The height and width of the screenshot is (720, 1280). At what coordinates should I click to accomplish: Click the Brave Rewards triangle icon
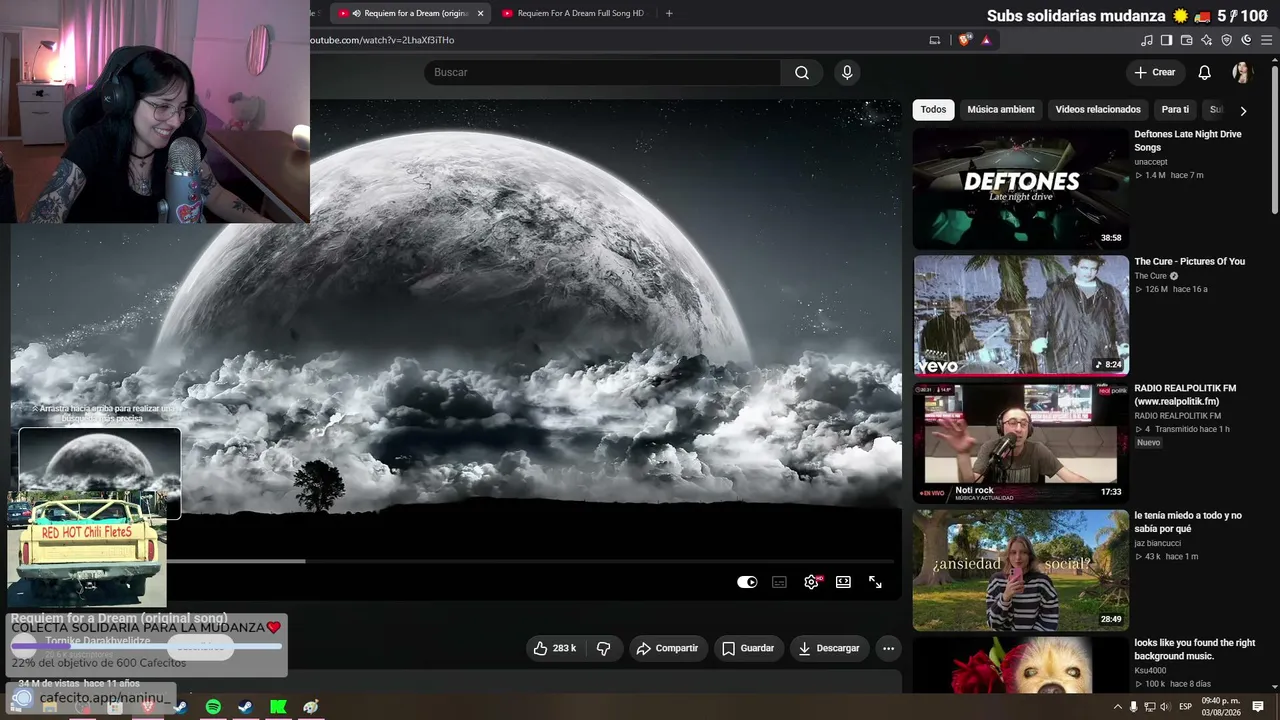pos(986,40)
